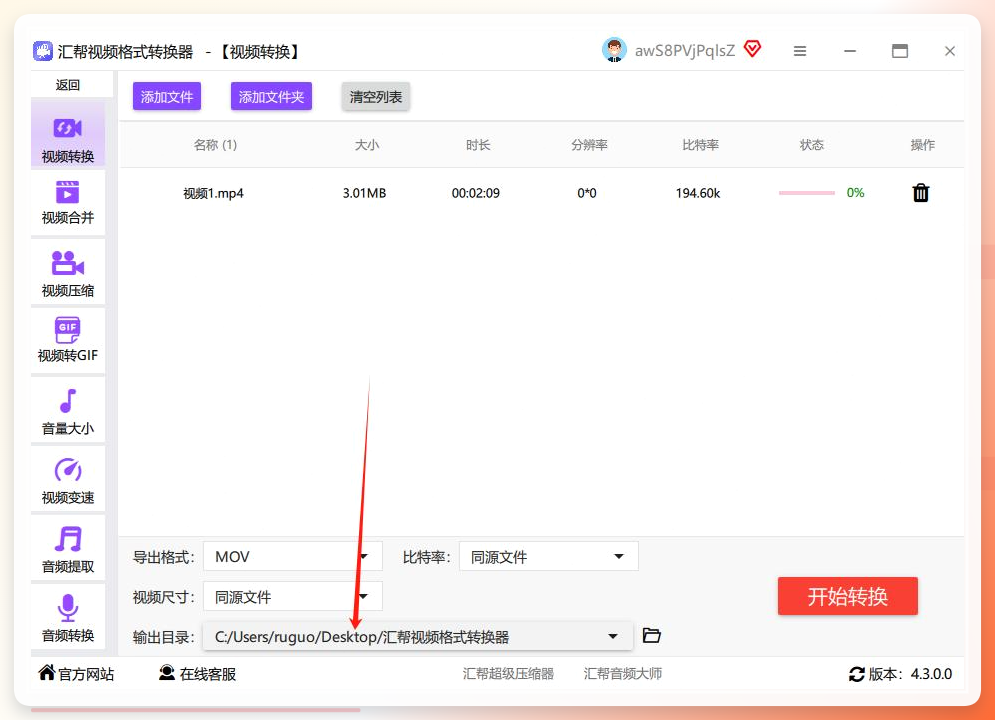
Task: Click the 添加文件夹 button
Action: click(272, 96)
